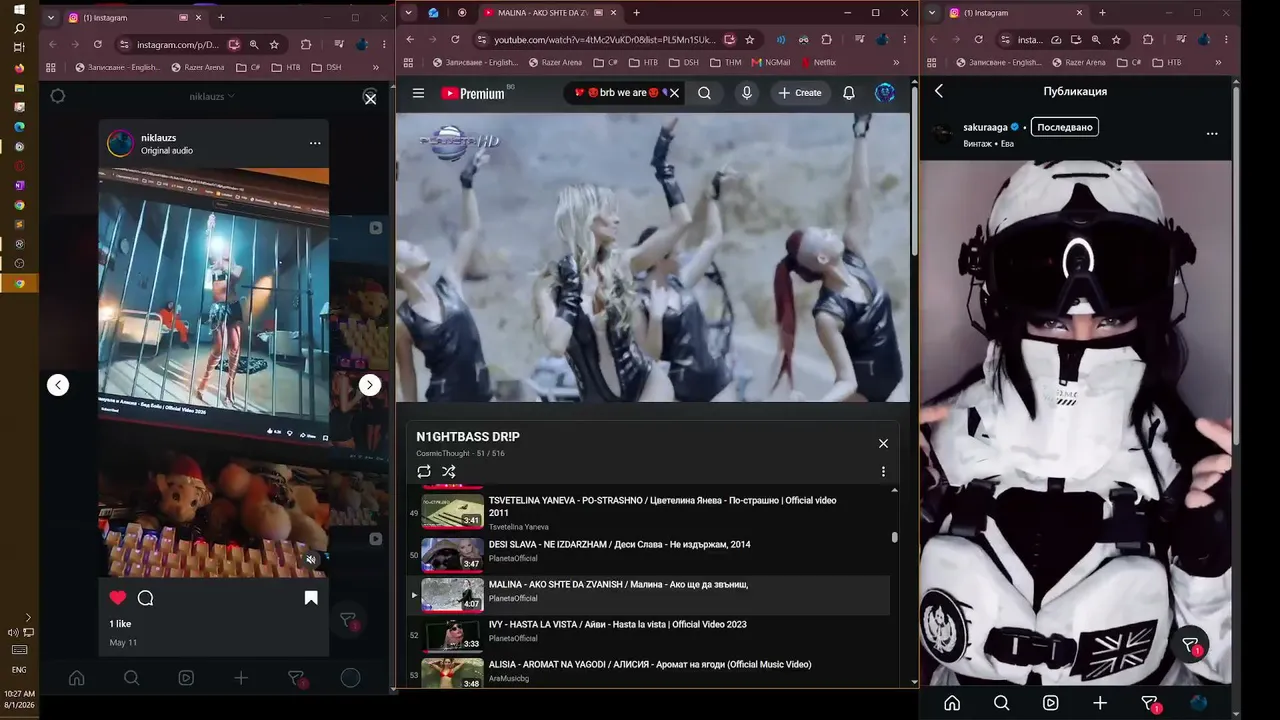Click the CosmicThought playlist owner link
1280x720 pixels.
coord(443,454)
